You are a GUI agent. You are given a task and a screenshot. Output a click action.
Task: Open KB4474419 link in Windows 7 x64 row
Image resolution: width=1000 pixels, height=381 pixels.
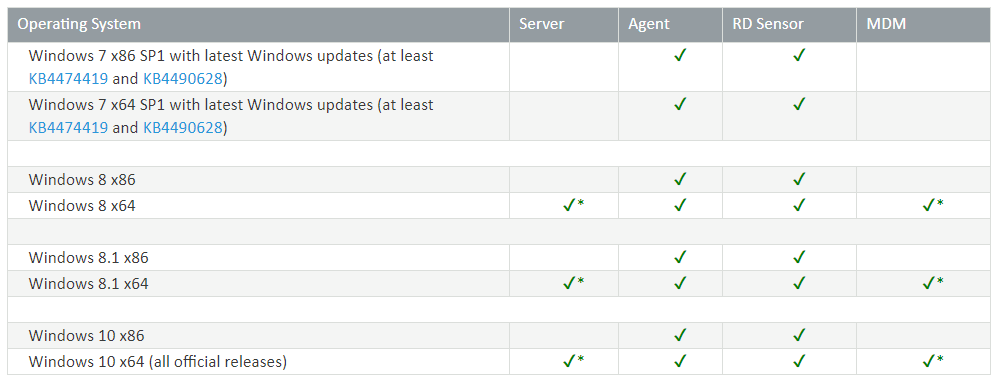(68, 128)
